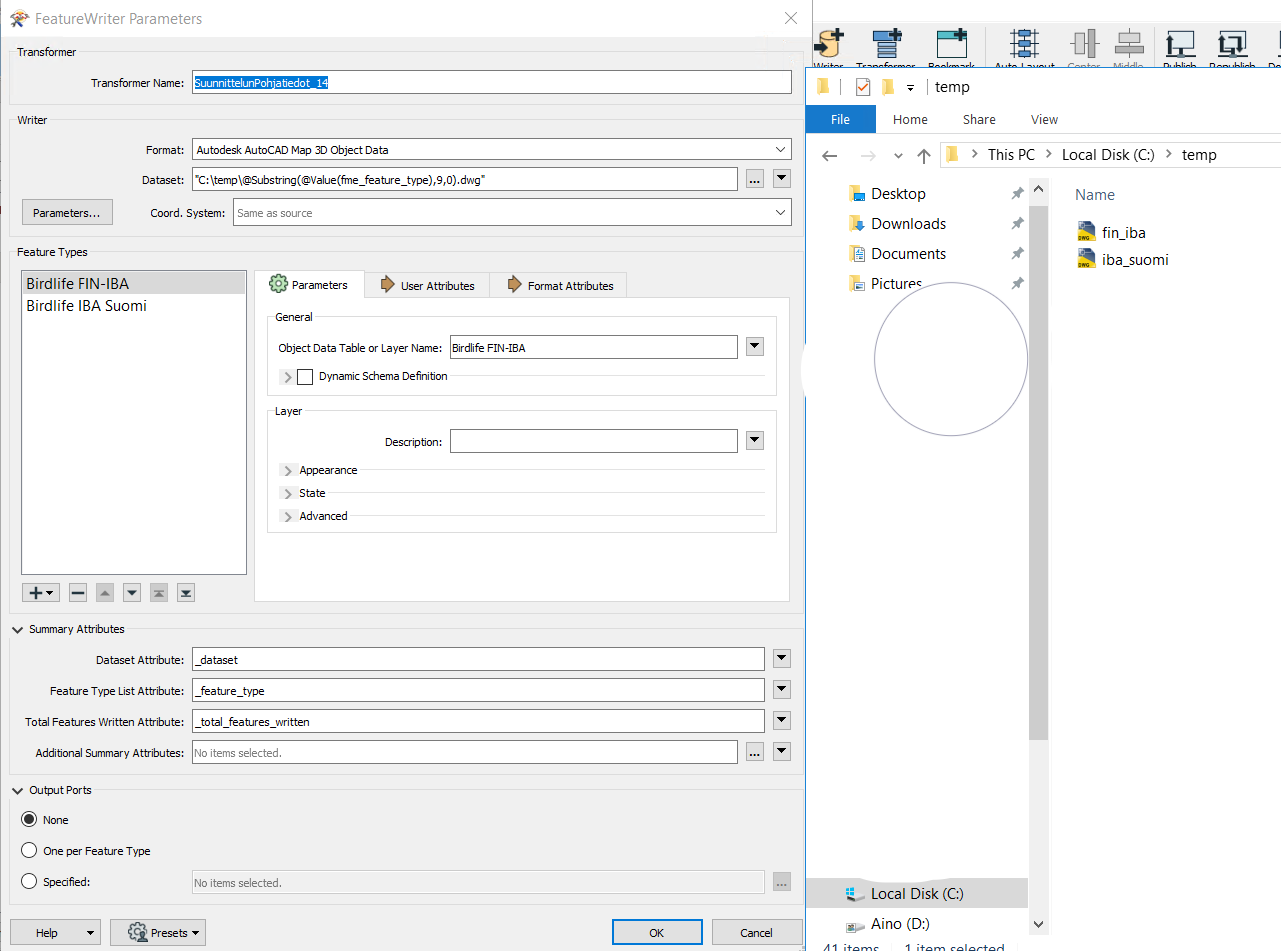Switch to the User Attributes tab
The image size is (1281, 951).
427,285
